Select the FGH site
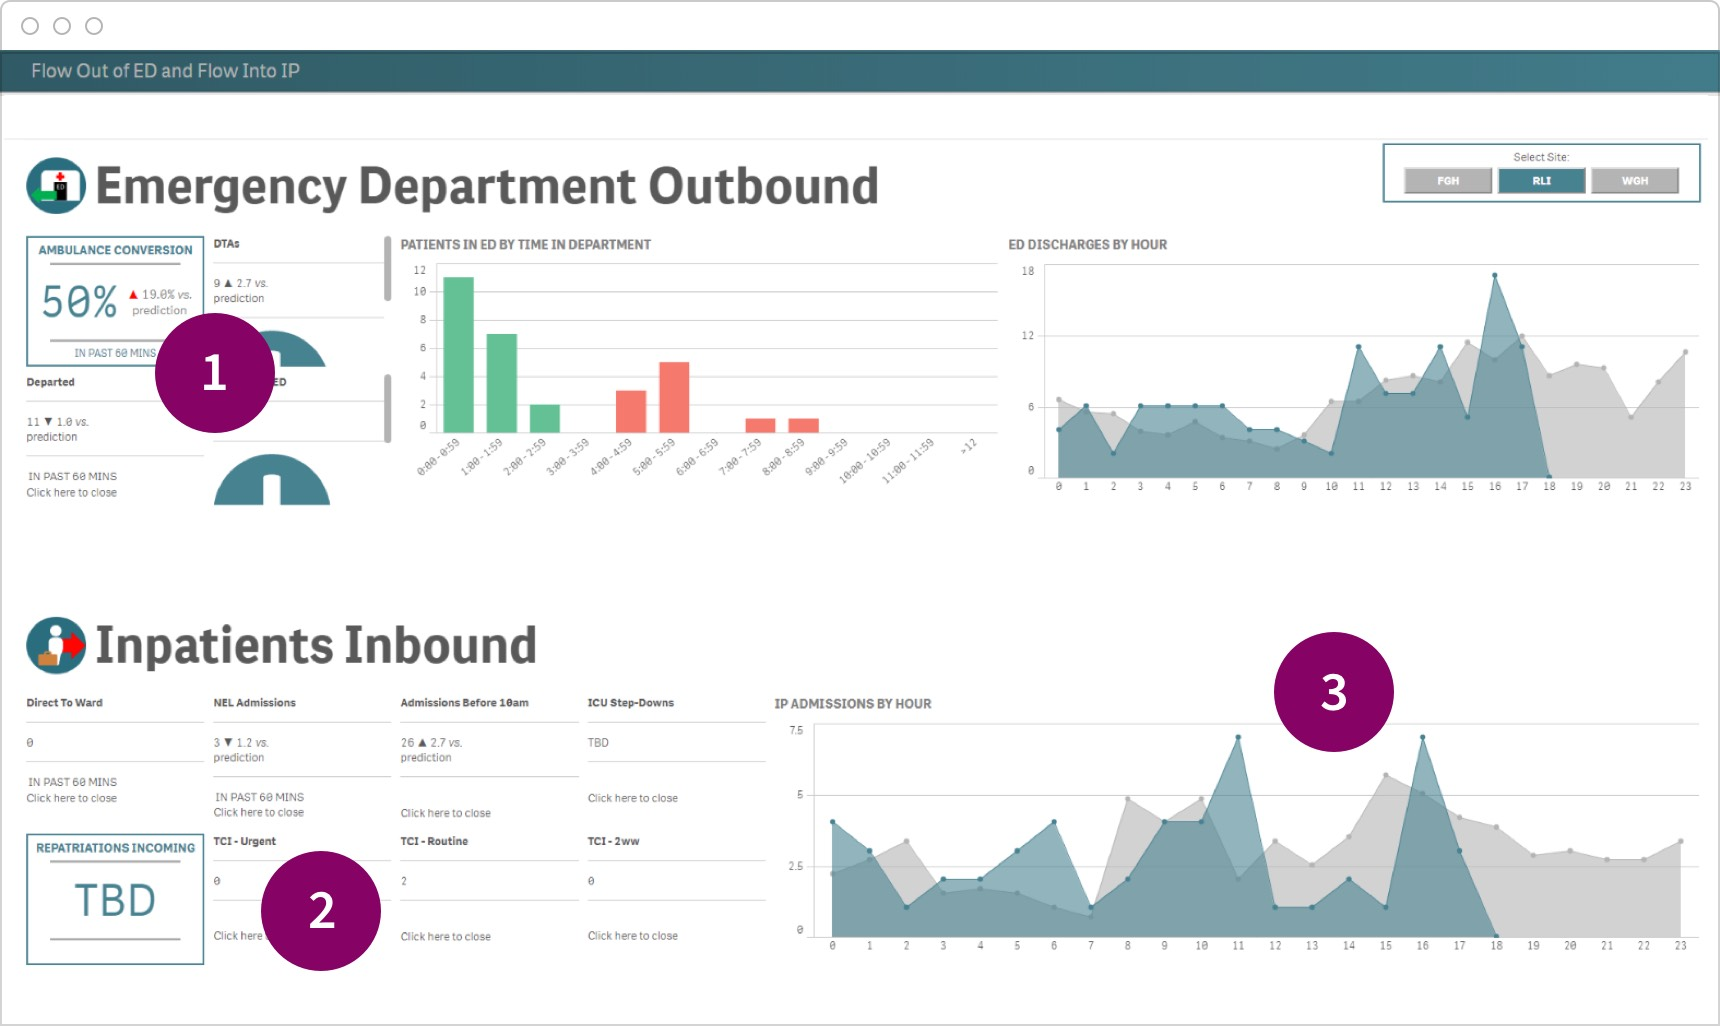The width and height of the screenshot is (1720, 1026). [x=1447, y=181]
